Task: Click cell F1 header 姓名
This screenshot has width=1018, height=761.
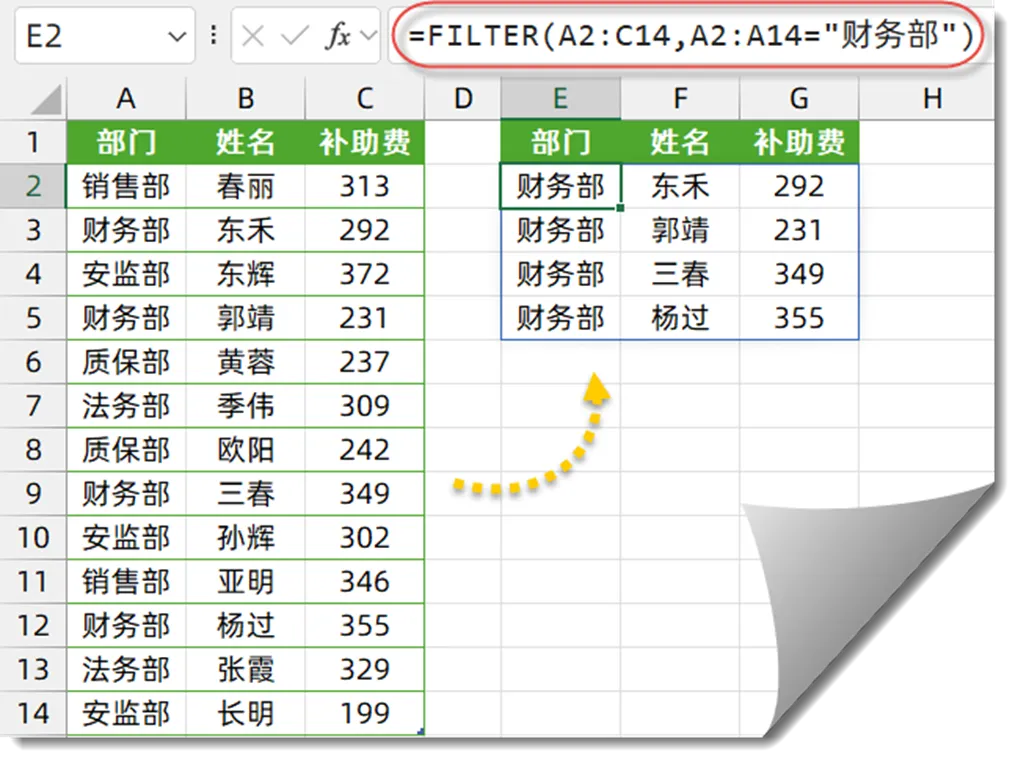Action: (680, 142)
